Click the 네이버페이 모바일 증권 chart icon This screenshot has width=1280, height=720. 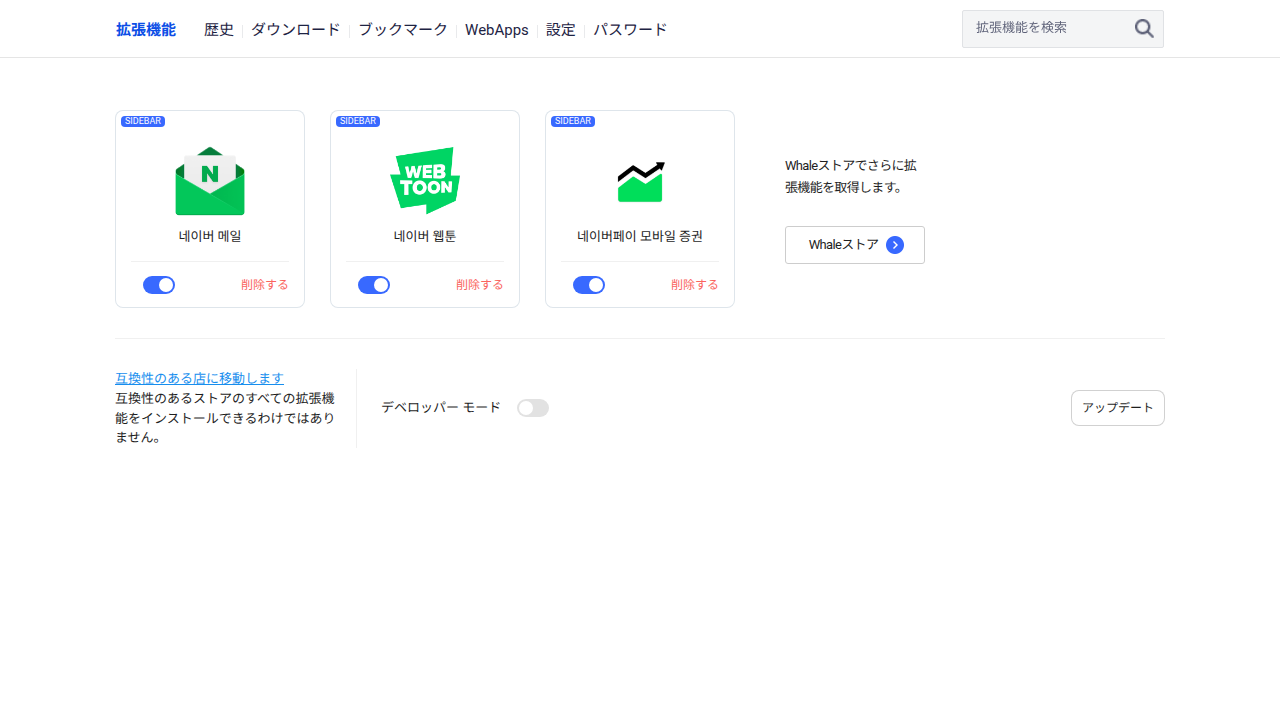[x=640, y=181]
